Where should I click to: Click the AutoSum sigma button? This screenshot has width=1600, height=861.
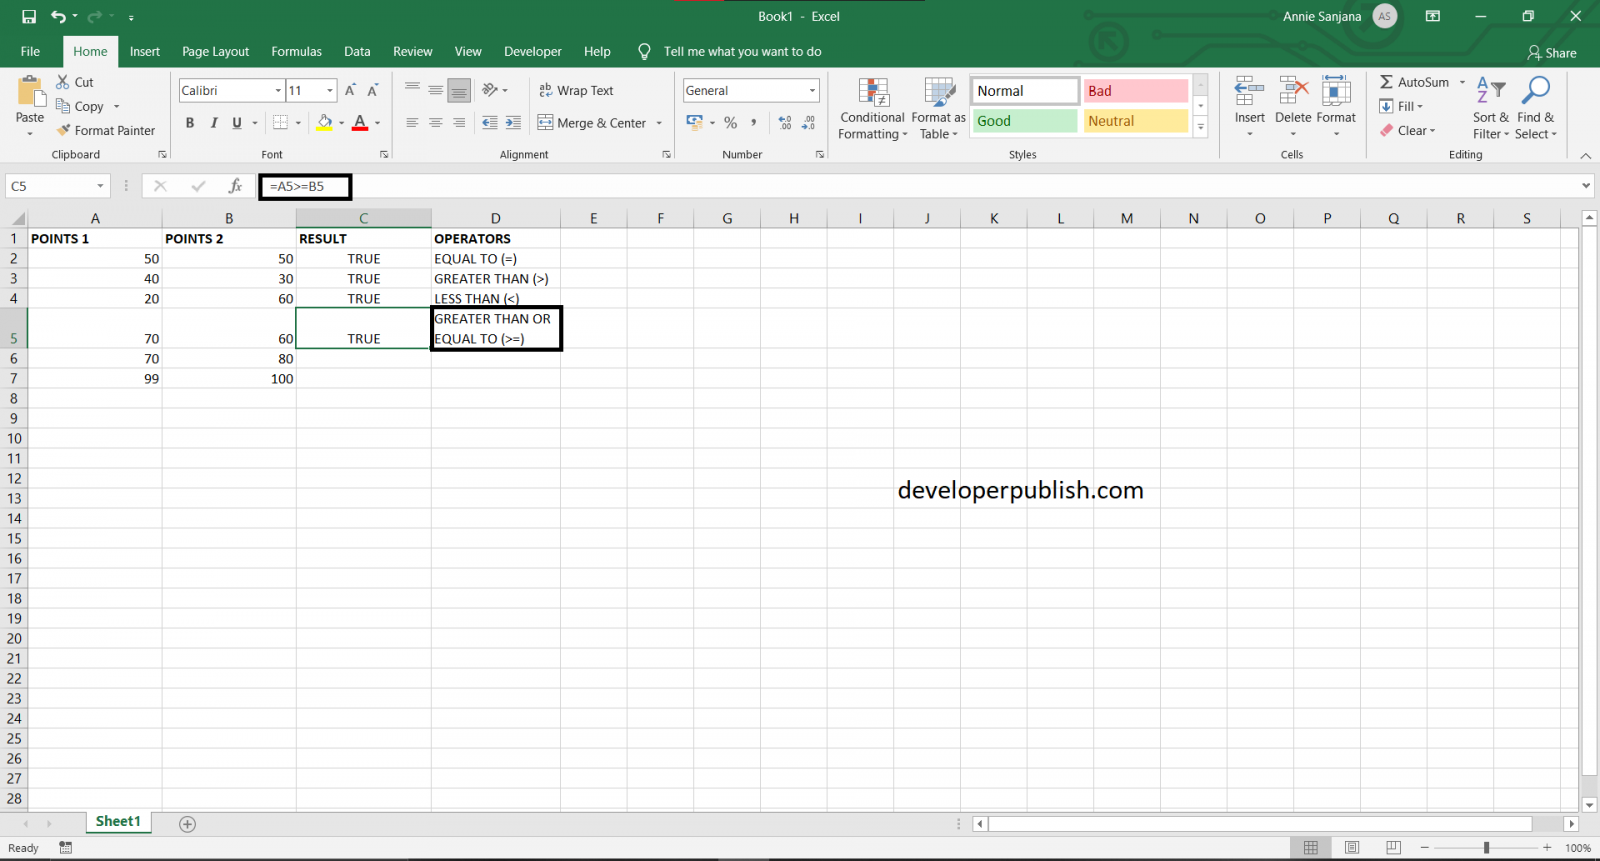tap(1413, 82)
